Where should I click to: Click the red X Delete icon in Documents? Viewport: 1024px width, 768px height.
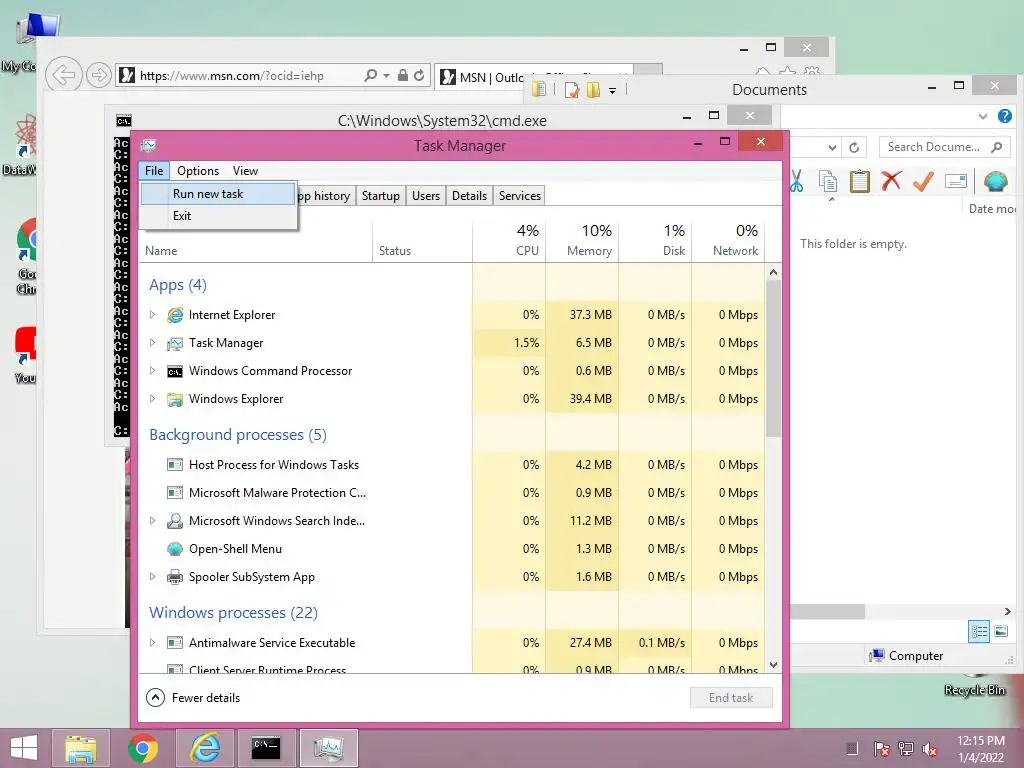point(891,181)
